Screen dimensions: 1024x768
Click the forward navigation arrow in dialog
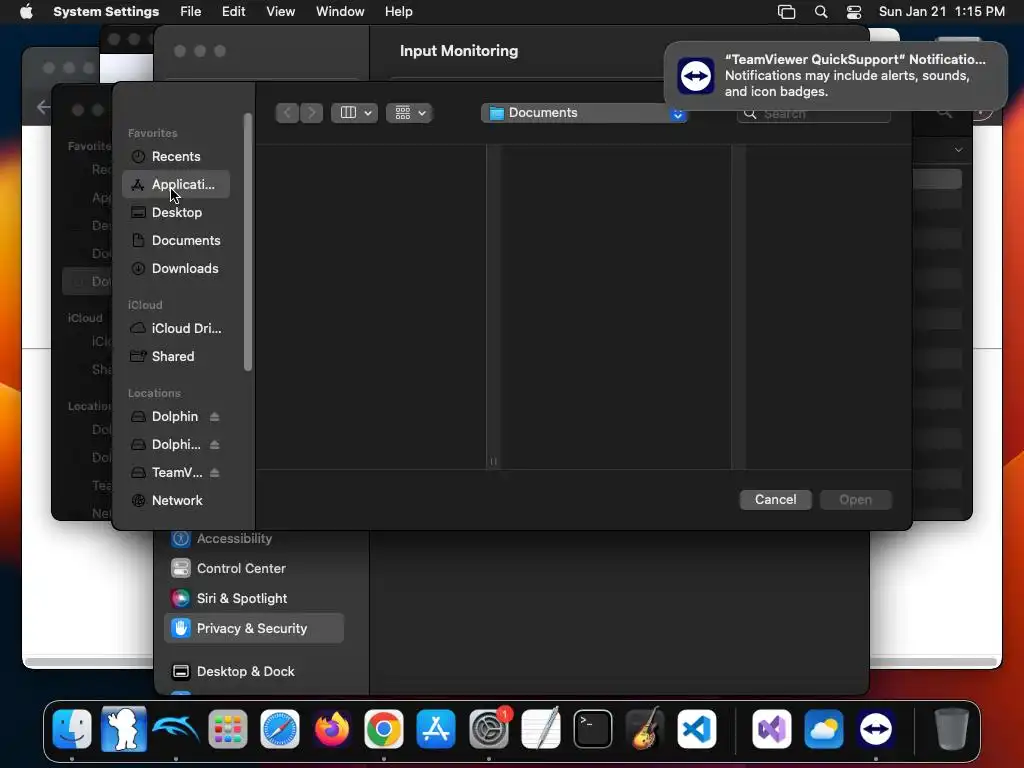coord(312,113)
